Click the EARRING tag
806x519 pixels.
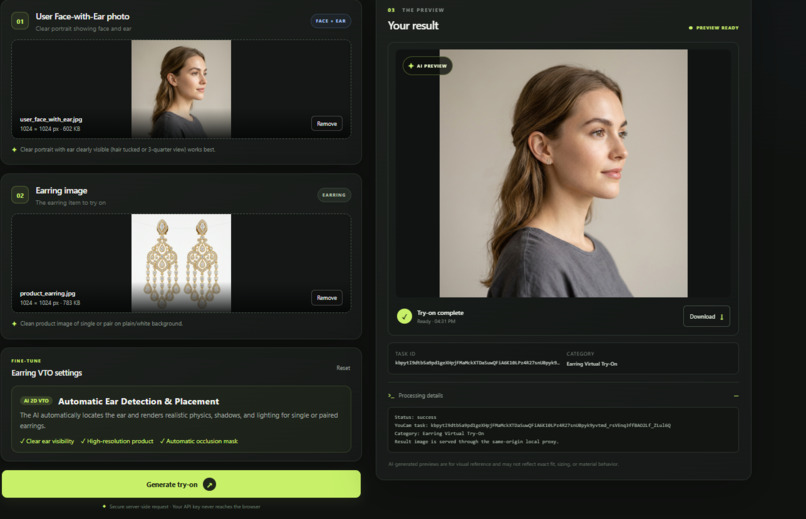pyautogui.click(x=334, y=195)
